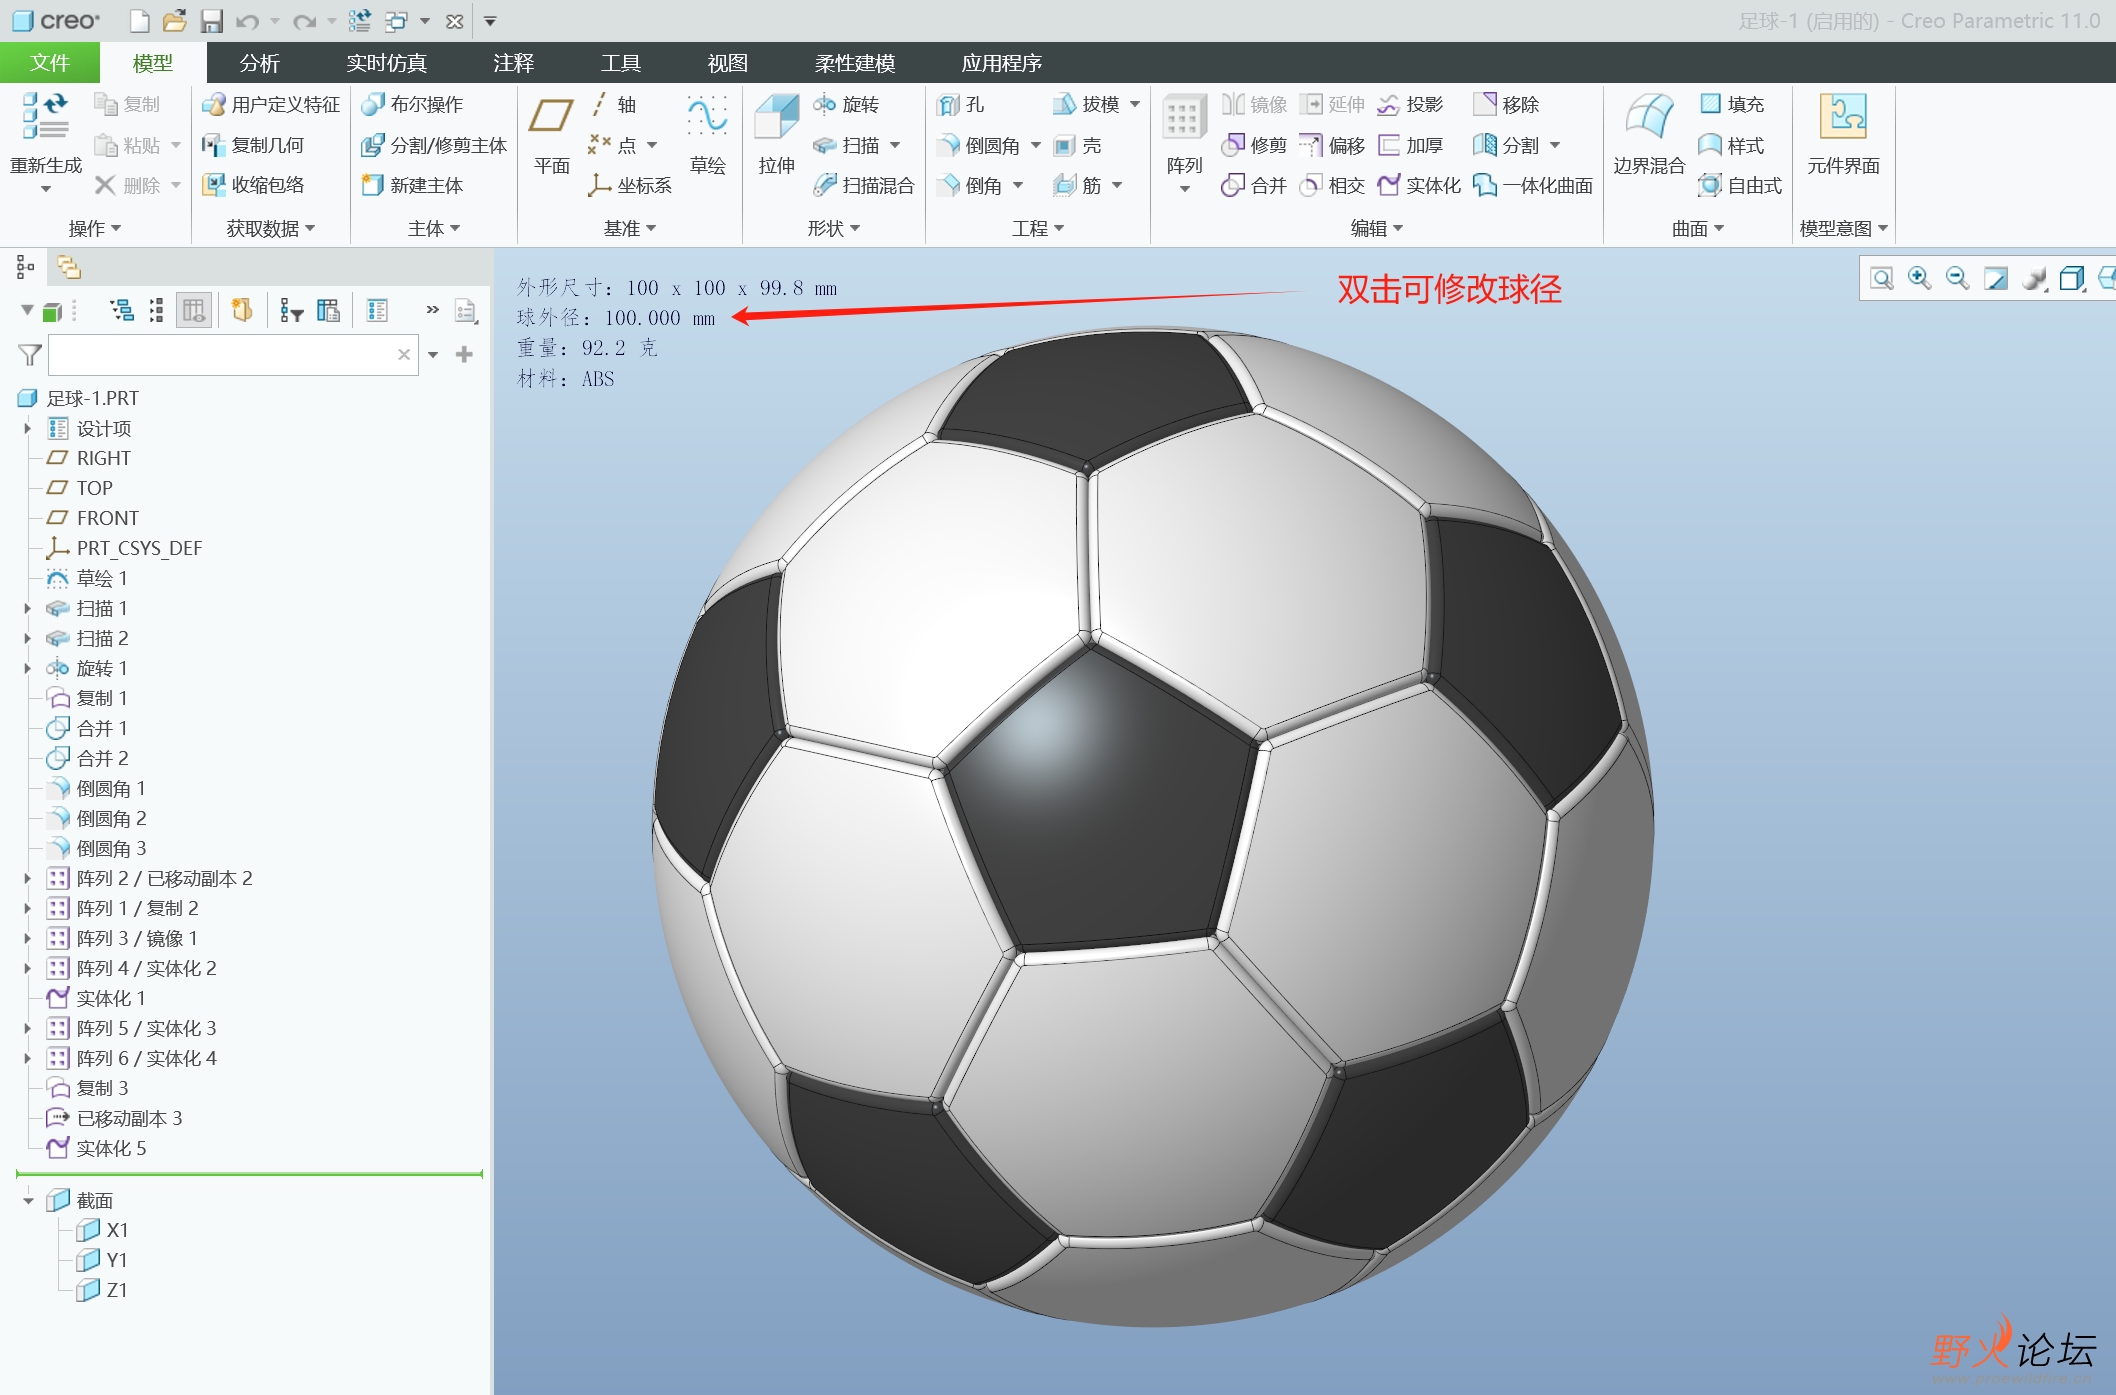Image resolution: width=2116 pixels, height=1395 pixels.
Task: Click the 新建主体 button
Action: pos(412,185)
